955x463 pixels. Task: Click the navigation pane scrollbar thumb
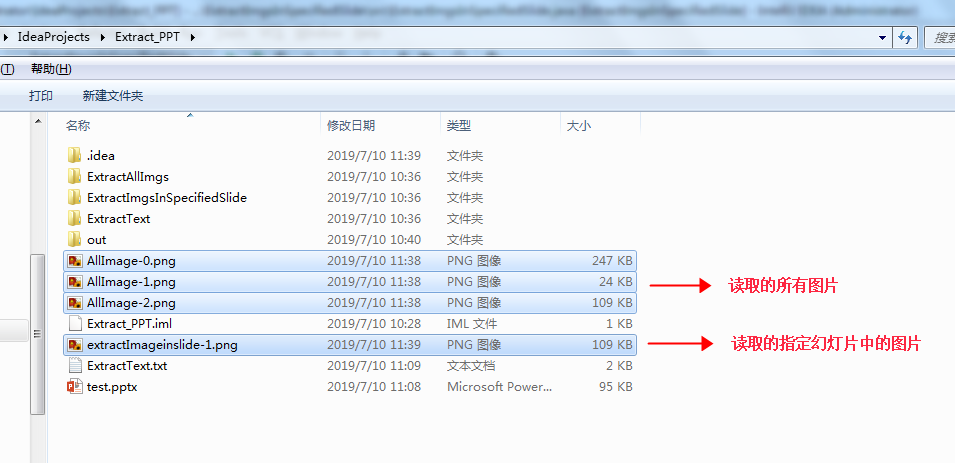click(38, 334)
